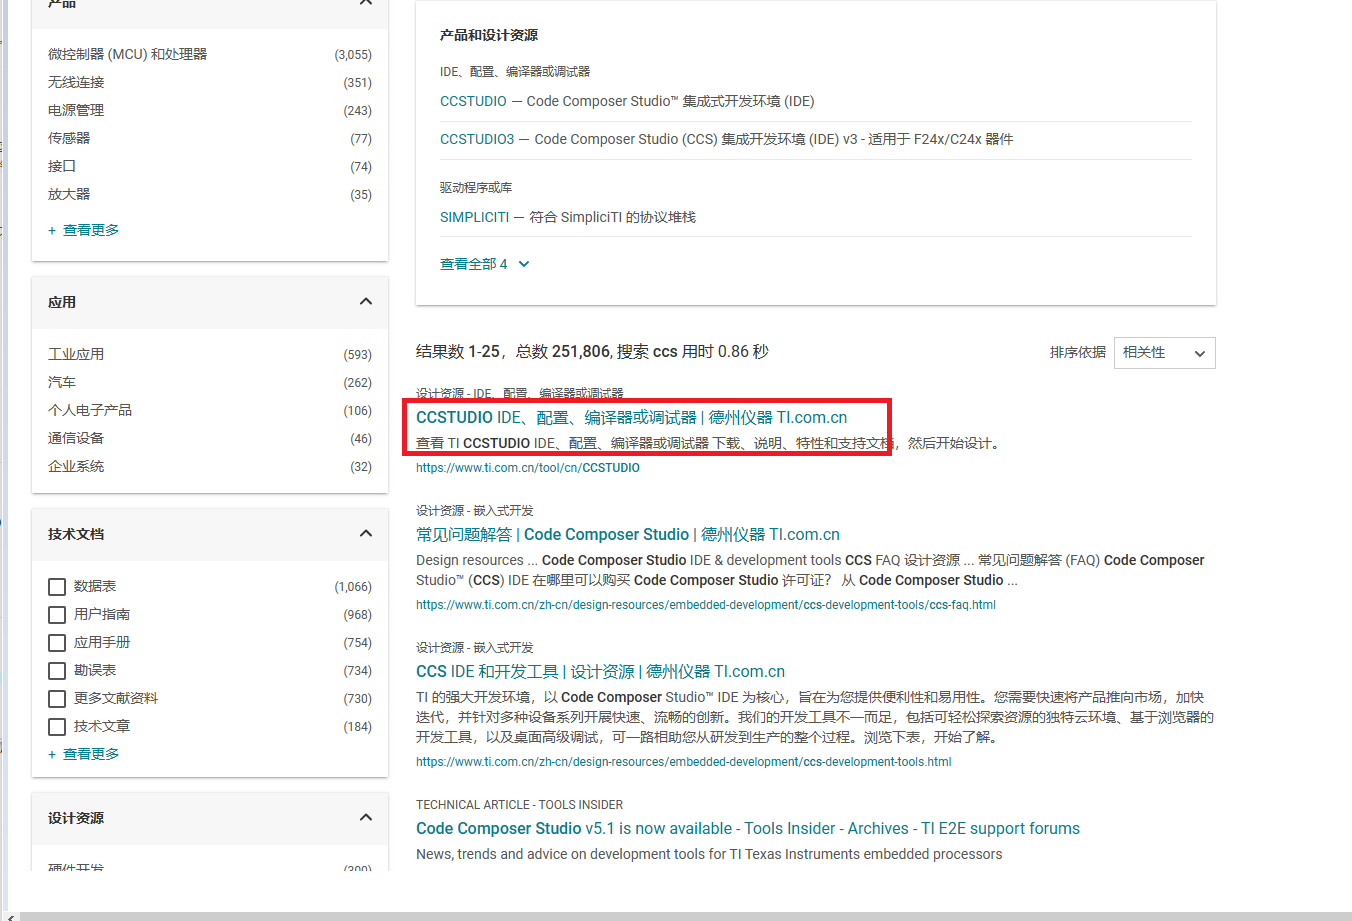Click the 593 count beside 工业应用

click(357, 355)
